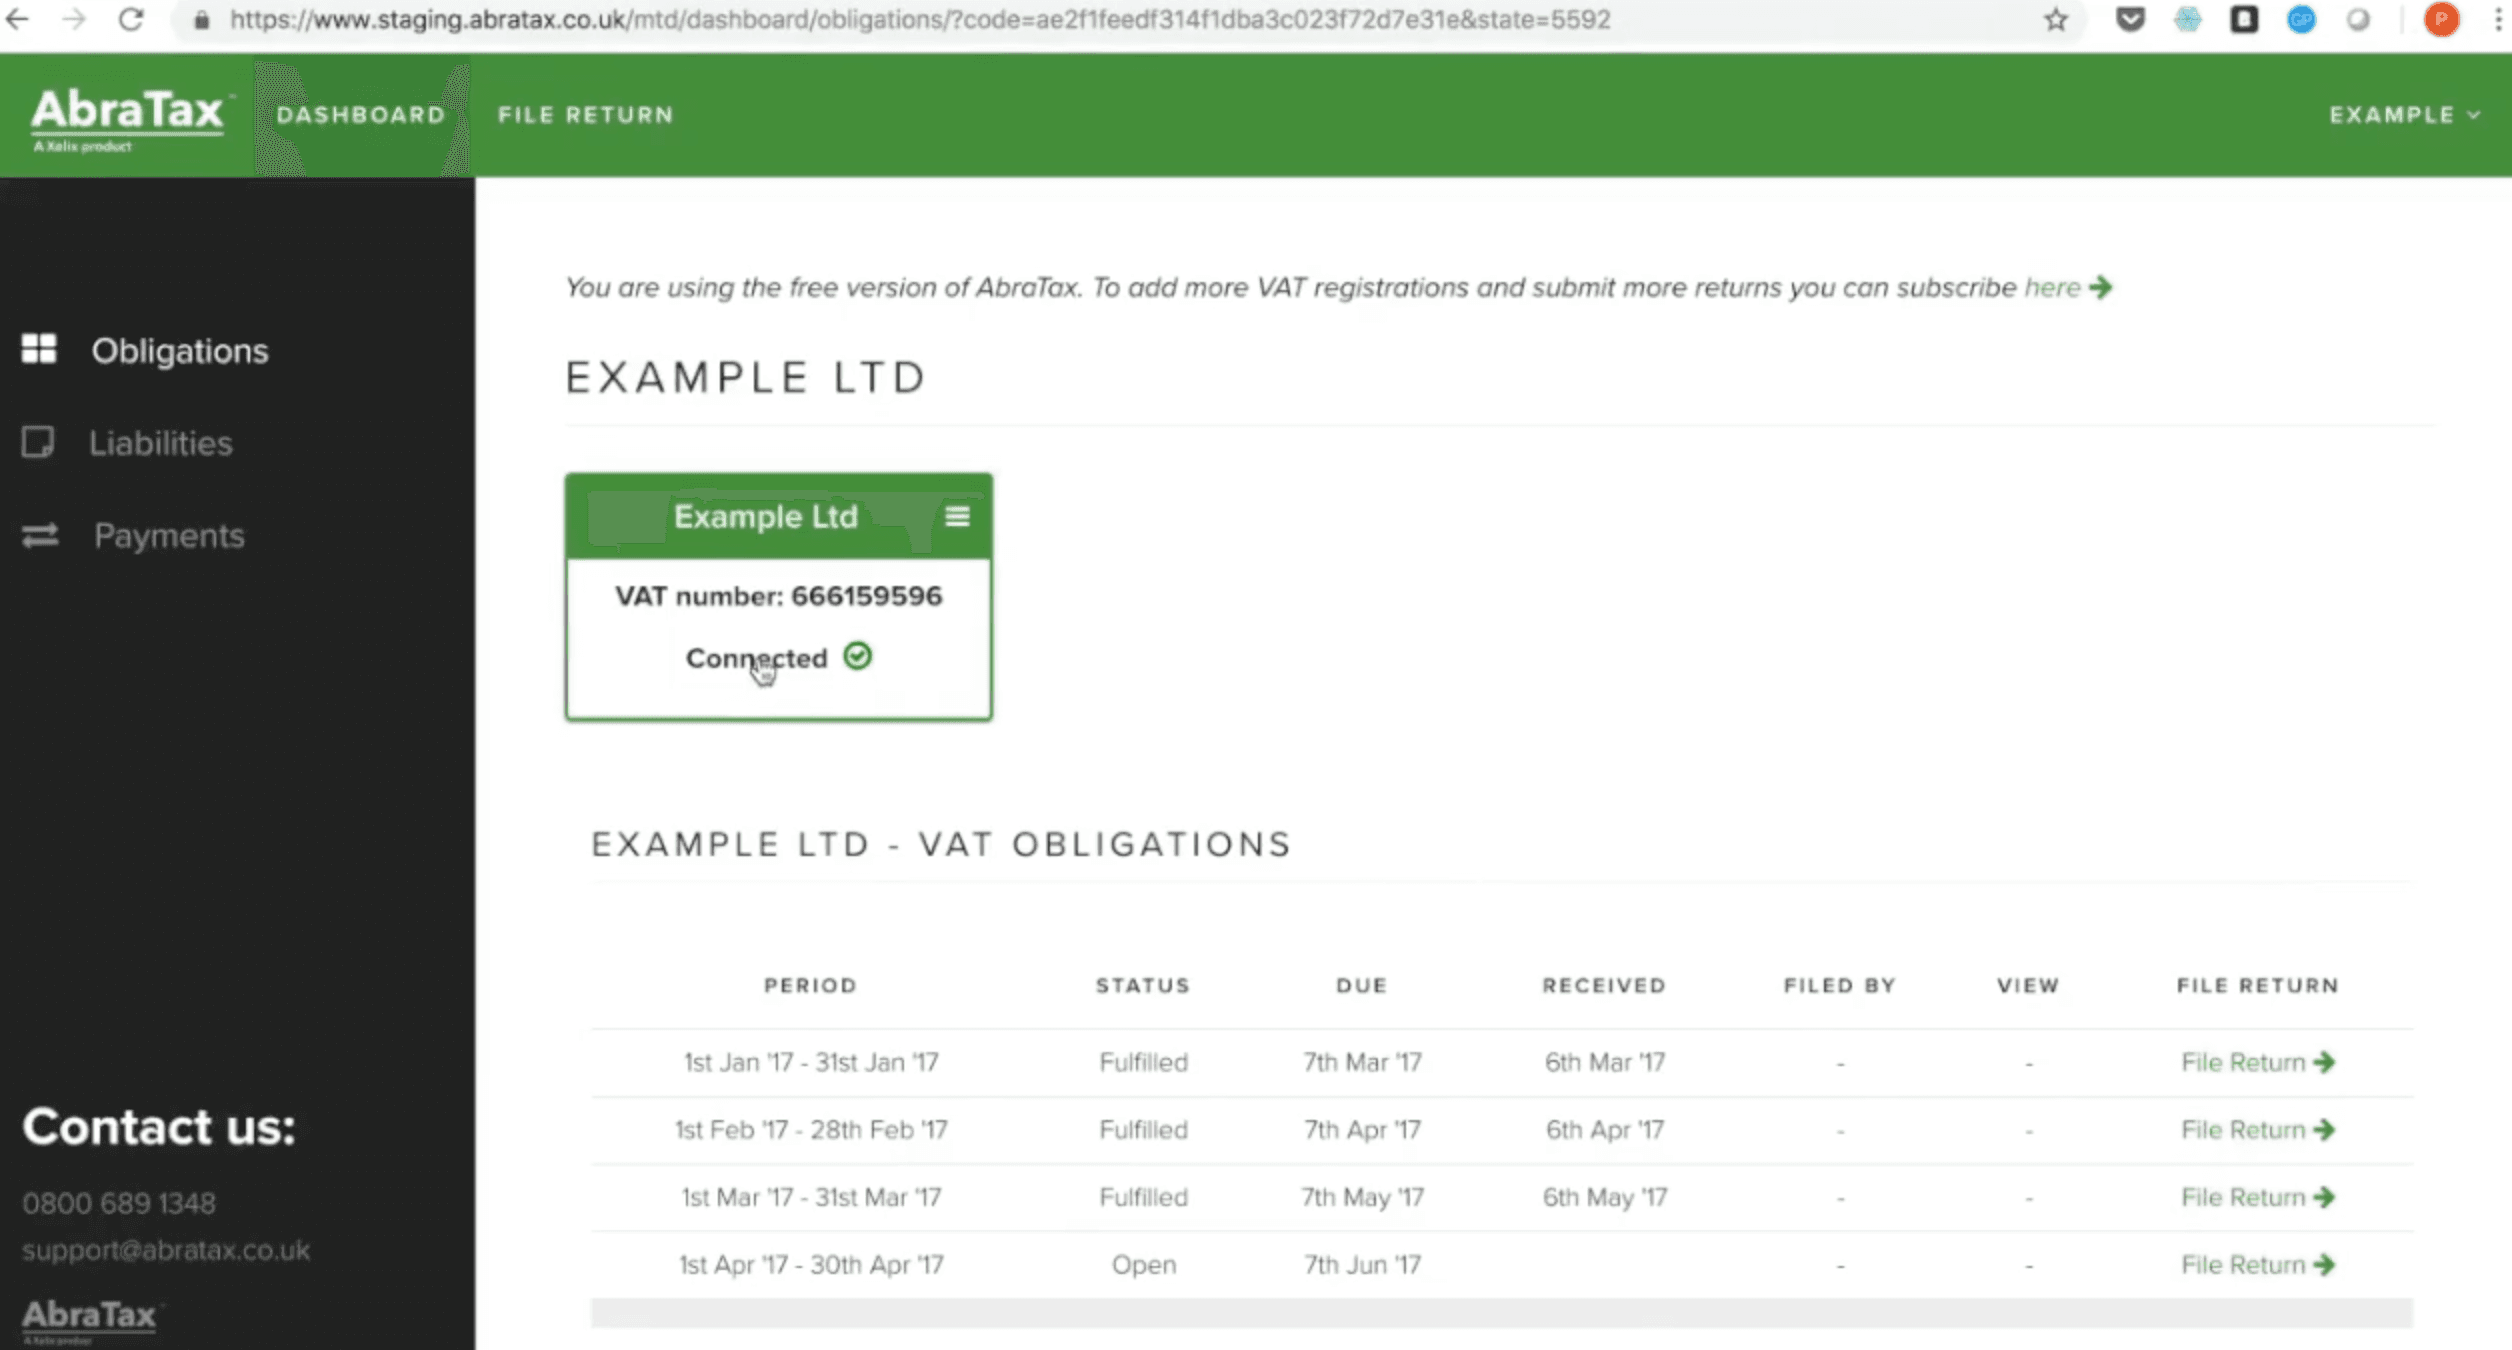
Task: Open the orange profile avatar in Chrome
Action: [2441, 19]
